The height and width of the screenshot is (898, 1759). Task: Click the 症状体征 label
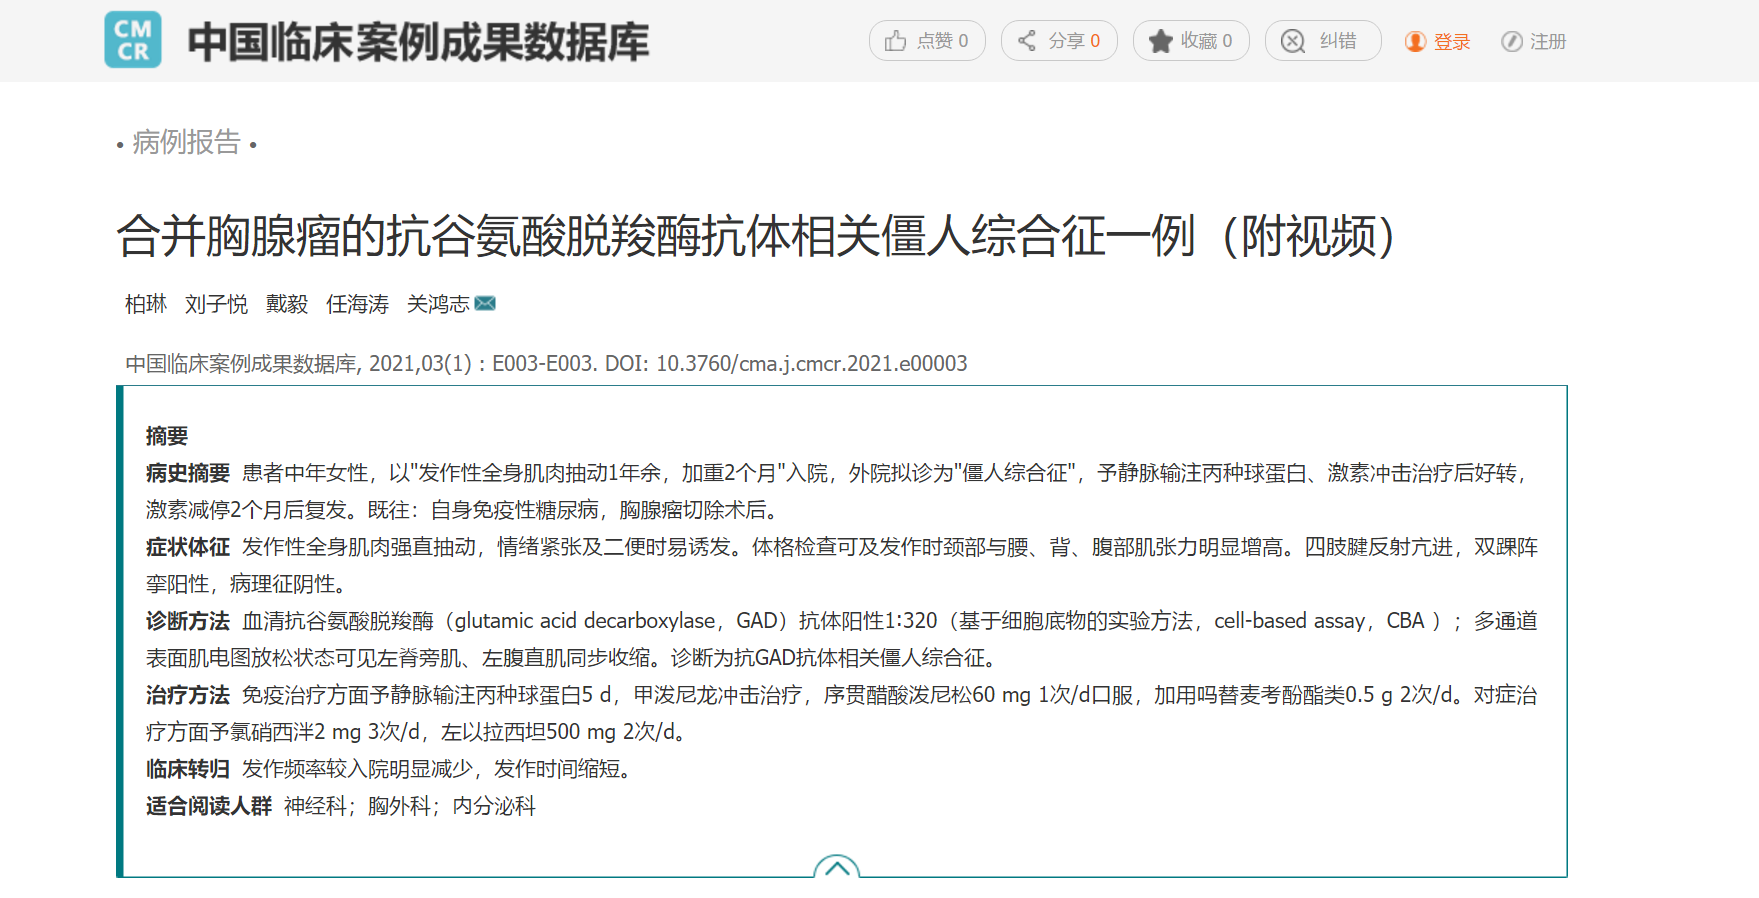click(188, 547)
